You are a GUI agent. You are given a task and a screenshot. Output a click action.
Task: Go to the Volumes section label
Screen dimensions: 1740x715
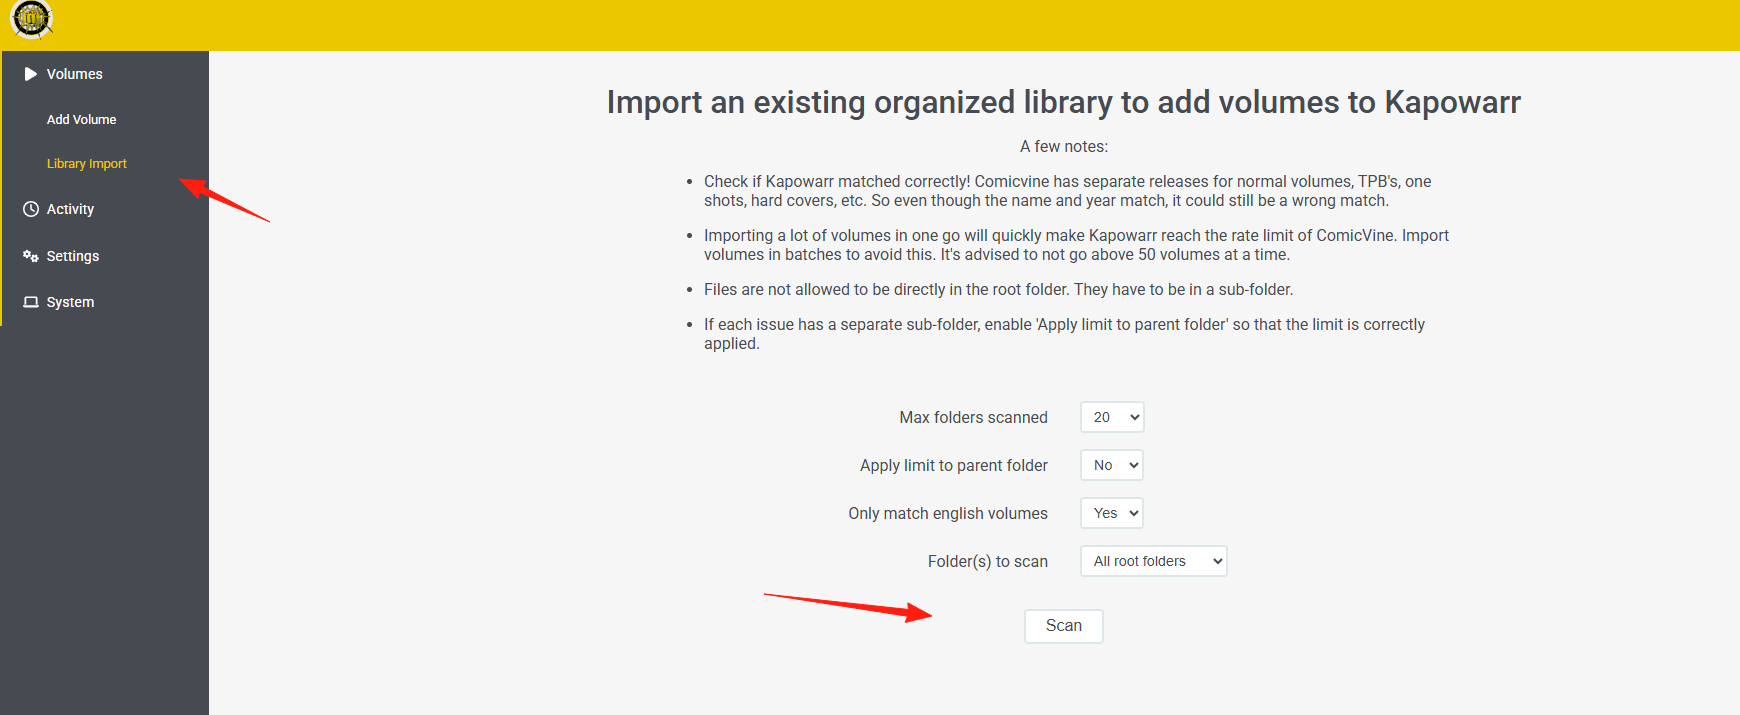click(x=75, y=74)
